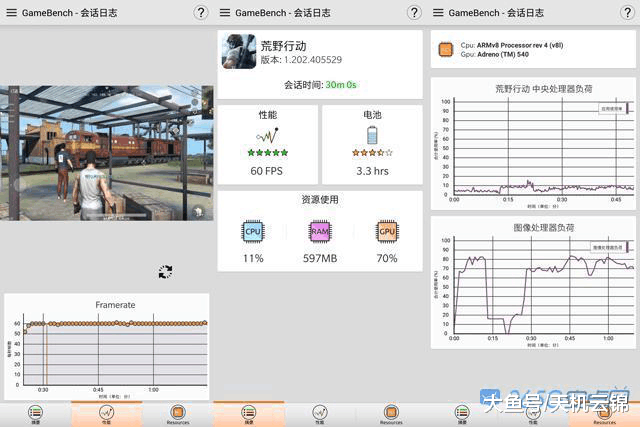Select 摘要 tab below the CPU/GPU load charts
640x427 pixels.
click(x=462, y=414)
